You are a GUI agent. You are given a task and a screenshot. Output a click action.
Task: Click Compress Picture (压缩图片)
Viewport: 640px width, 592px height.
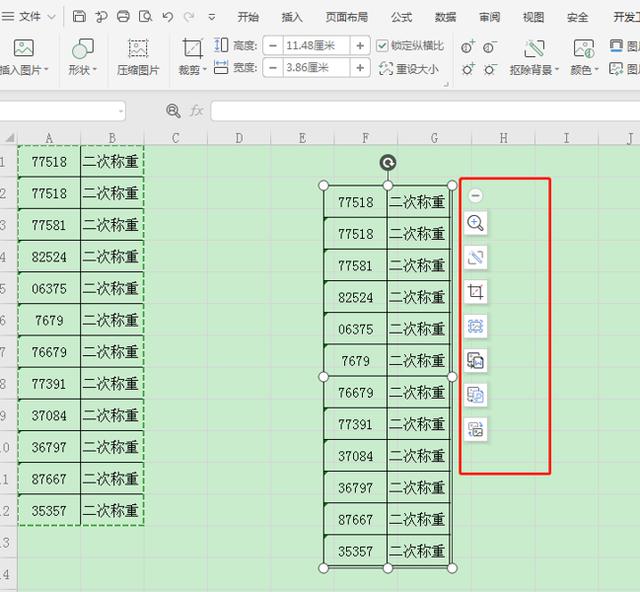click(138, 57)
